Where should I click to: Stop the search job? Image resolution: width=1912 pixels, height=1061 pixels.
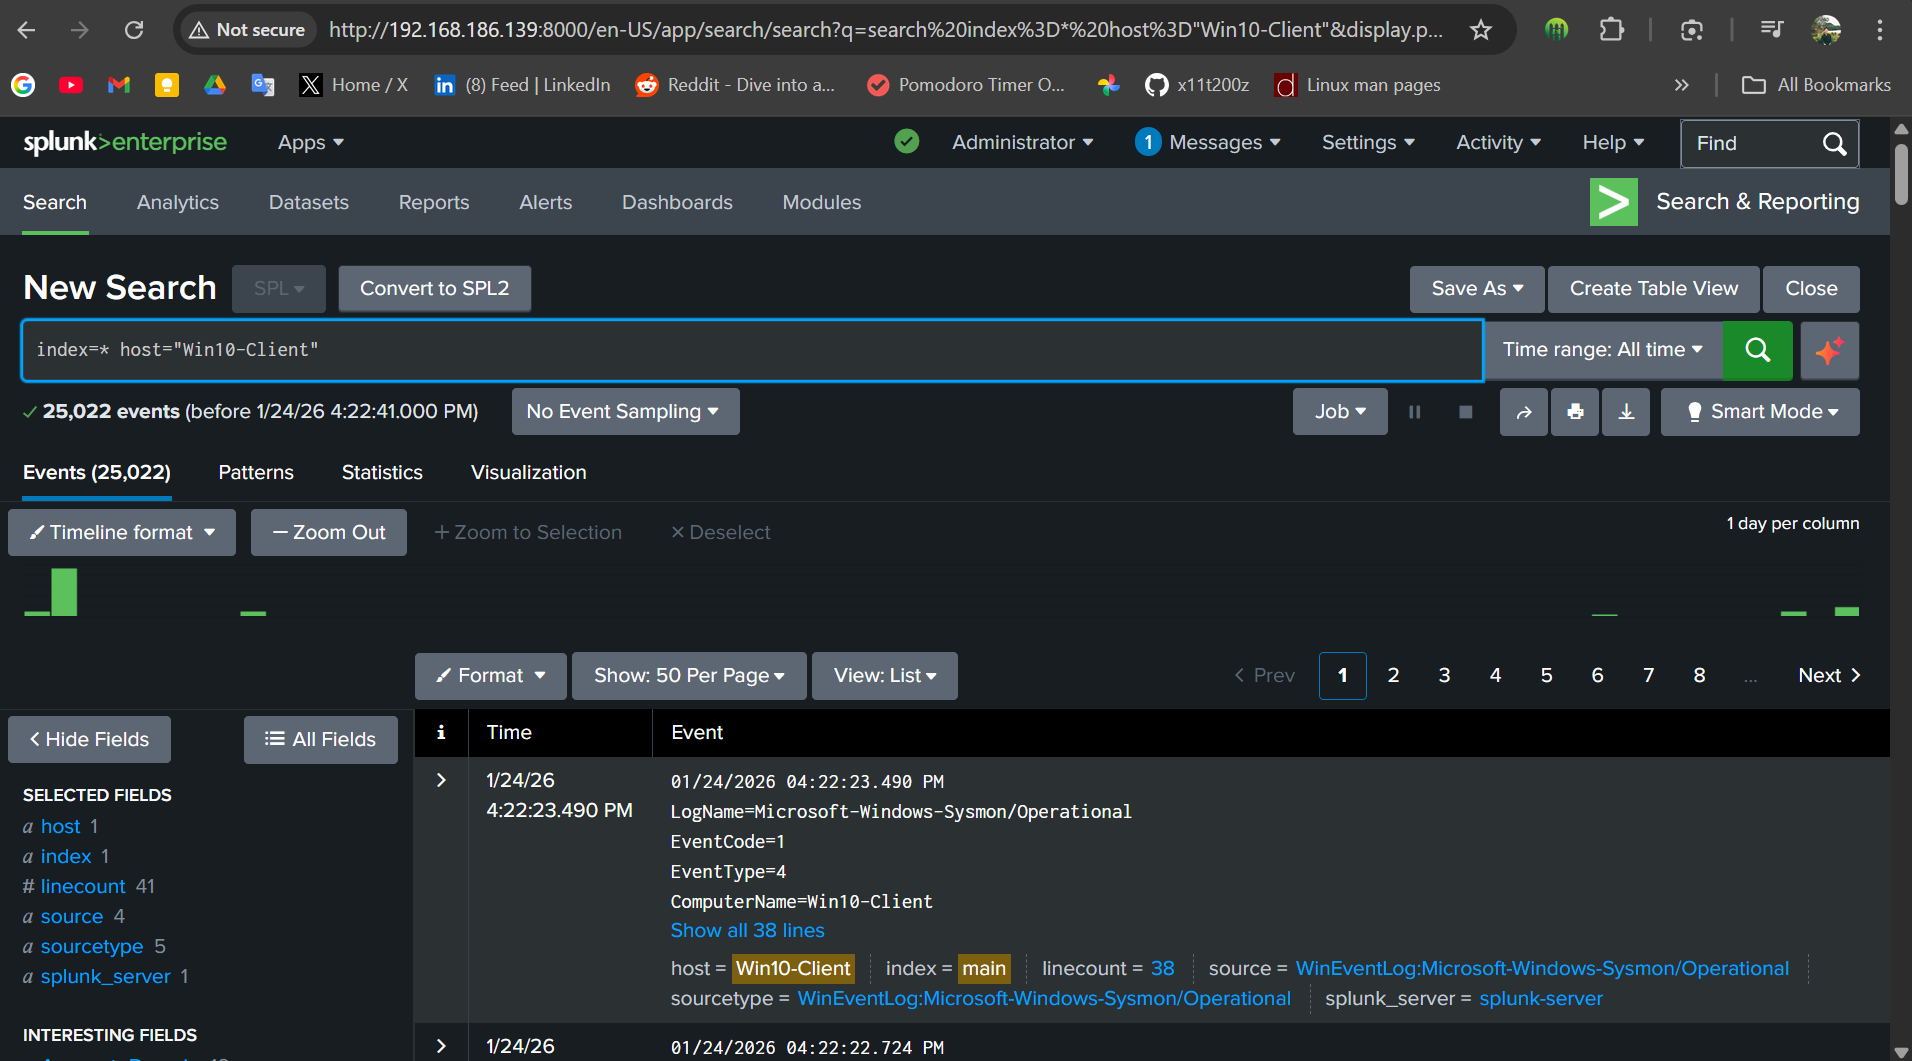(x=1465, y=412)
